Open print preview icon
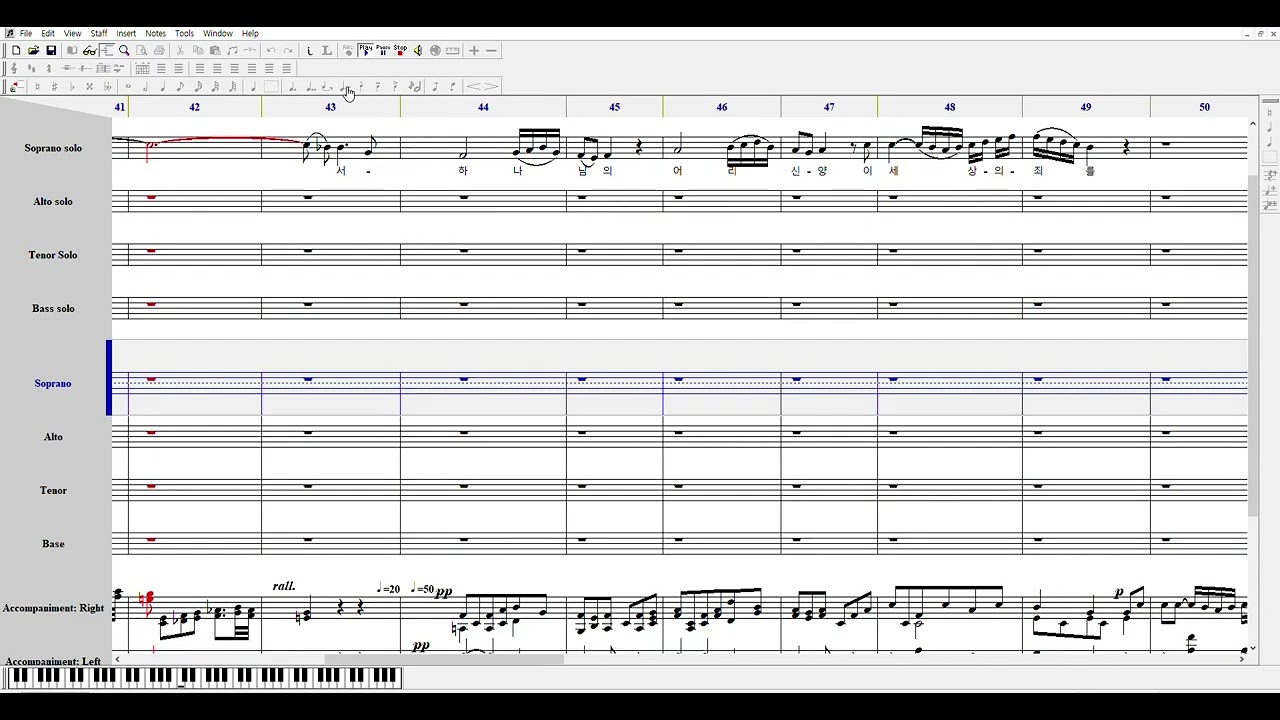The image size is (1280, 720). tap(141, 50)
